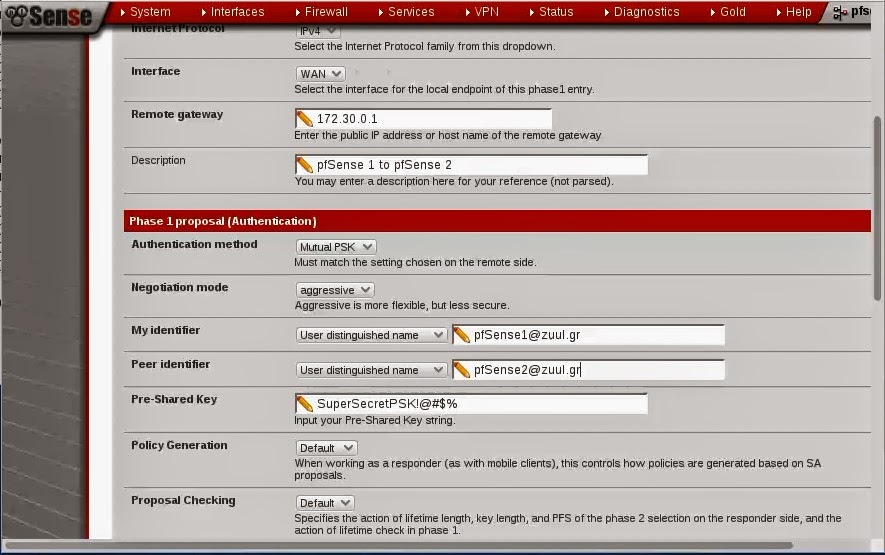Open the Status menu
885x555 pixels.
click(x=551, y=12)
